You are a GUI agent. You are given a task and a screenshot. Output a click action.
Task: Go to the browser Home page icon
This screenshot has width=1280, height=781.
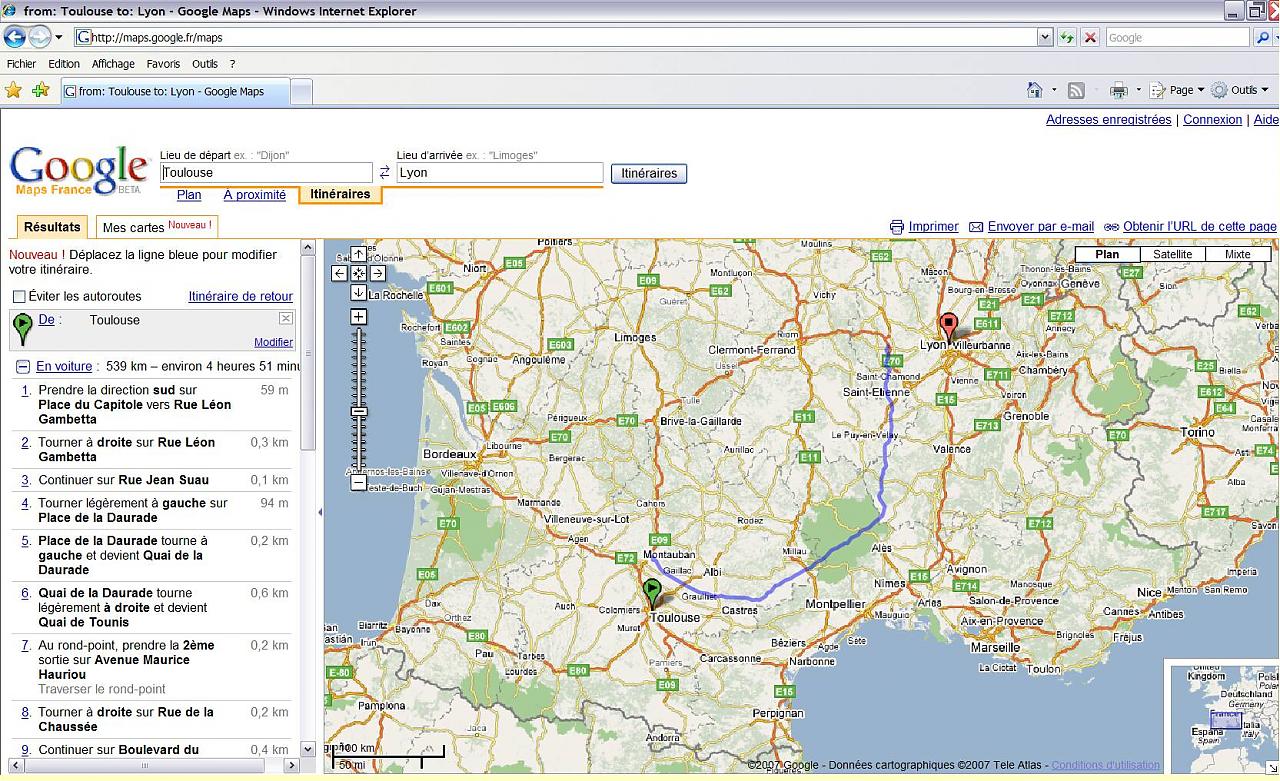pos(1035,90)
